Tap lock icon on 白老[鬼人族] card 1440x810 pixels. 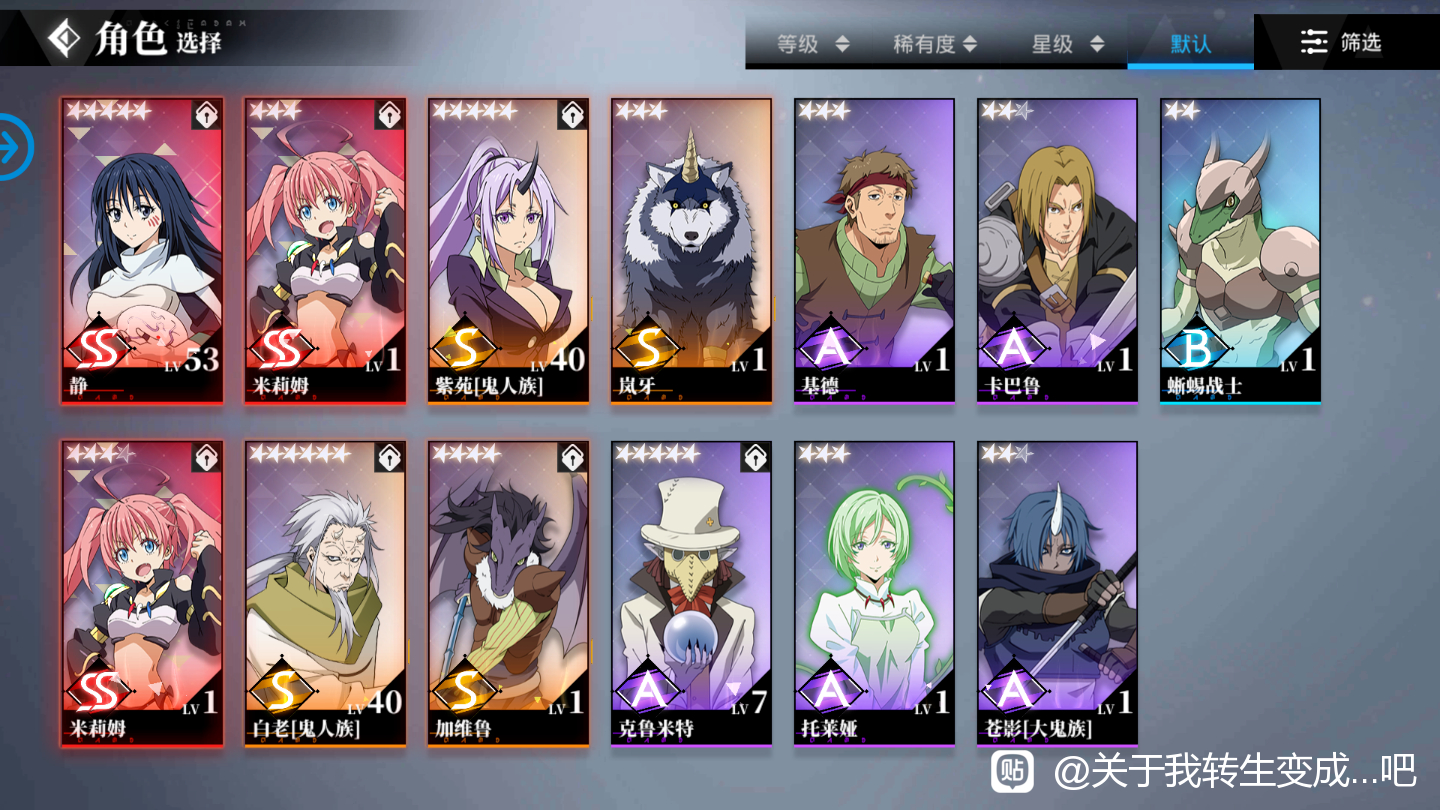389,458
